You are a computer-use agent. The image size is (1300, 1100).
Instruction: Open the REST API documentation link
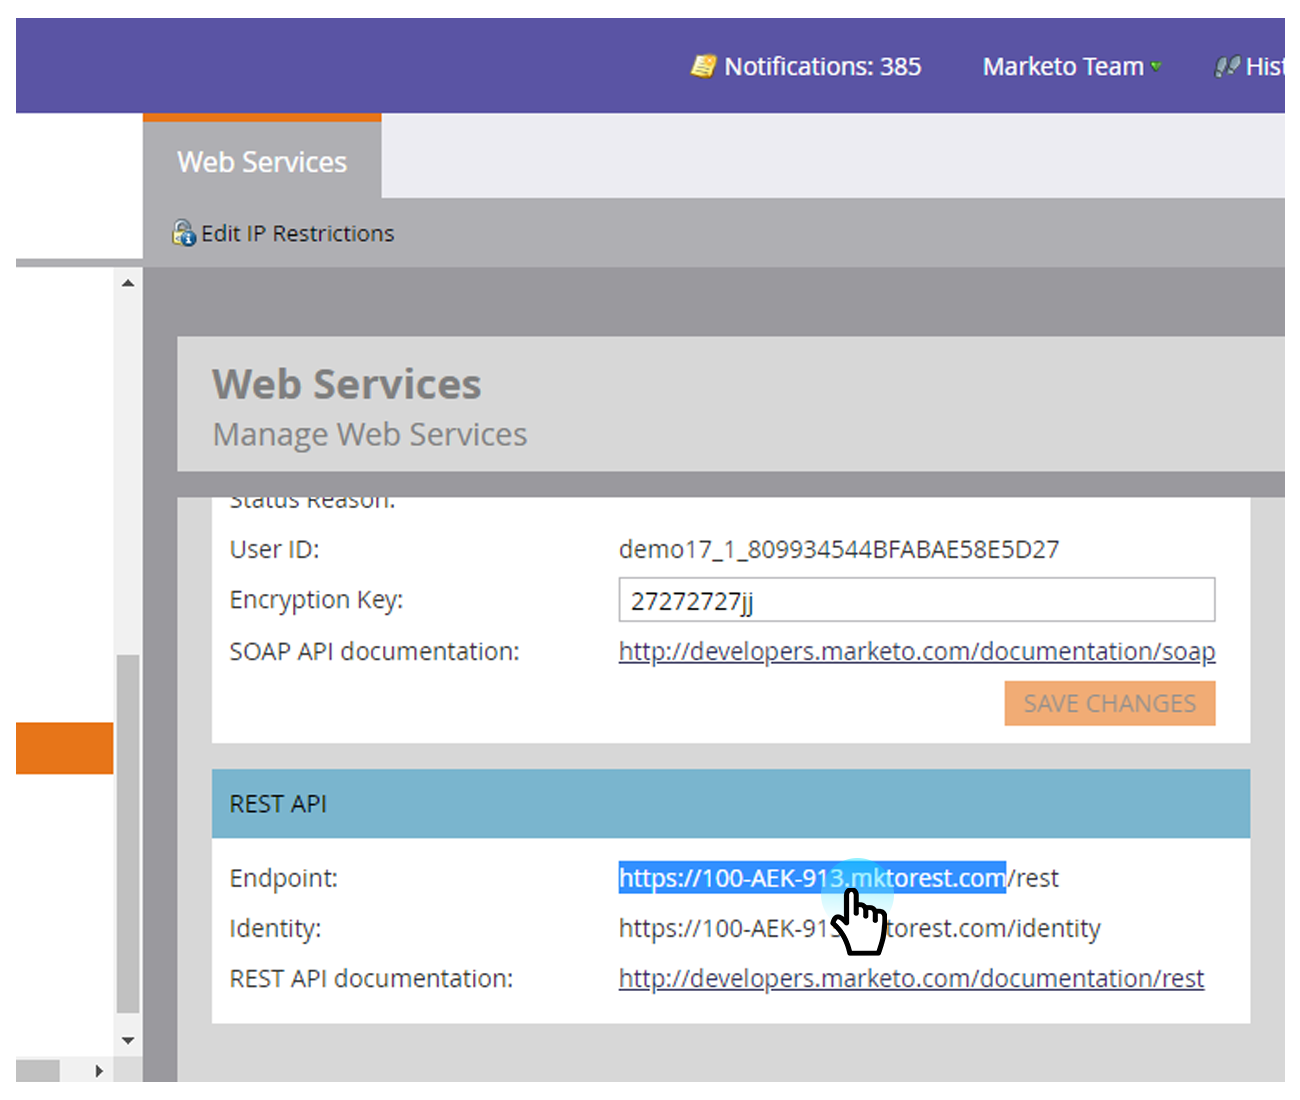point(911,979)
